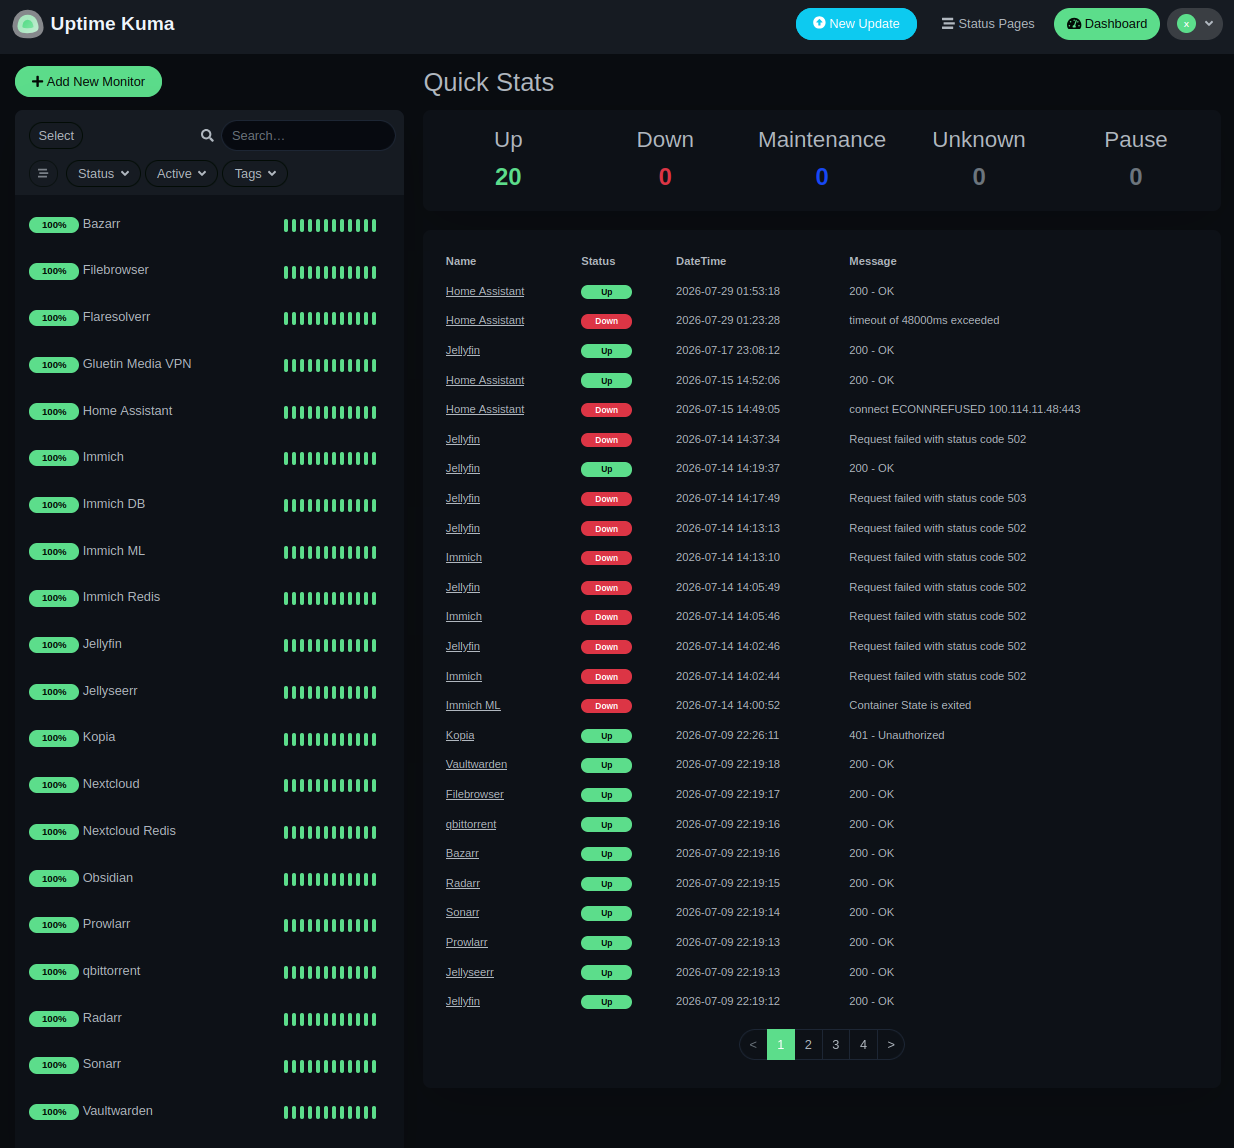Click the '401 - Unauthorized' message
Viewport: 1234px width, 1148px height.
[x=897, y=735]
